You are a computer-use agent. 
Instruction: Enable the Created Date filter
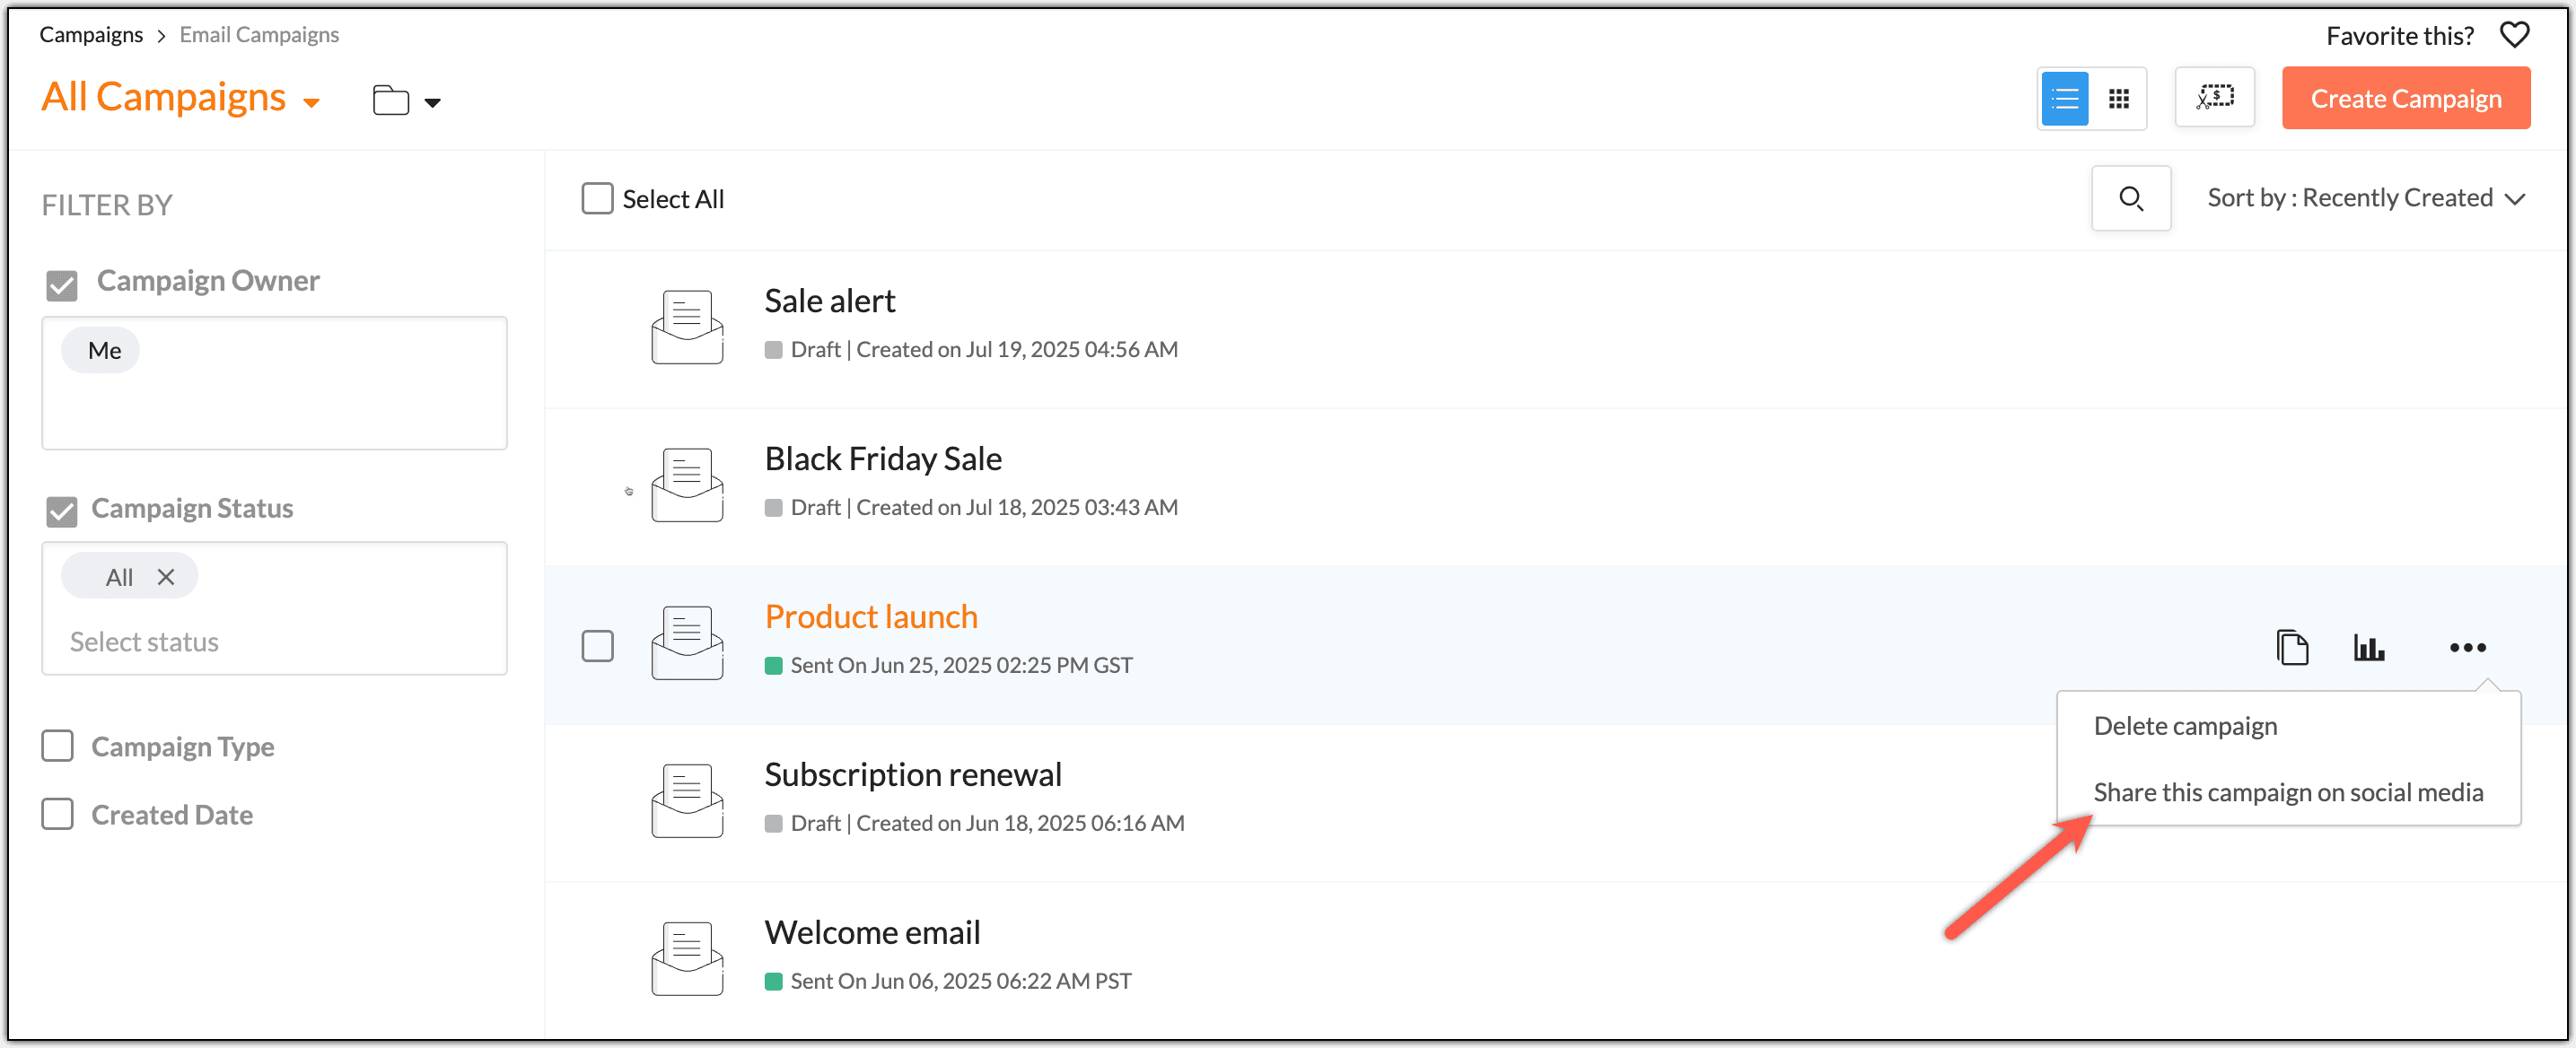point(58,813)
